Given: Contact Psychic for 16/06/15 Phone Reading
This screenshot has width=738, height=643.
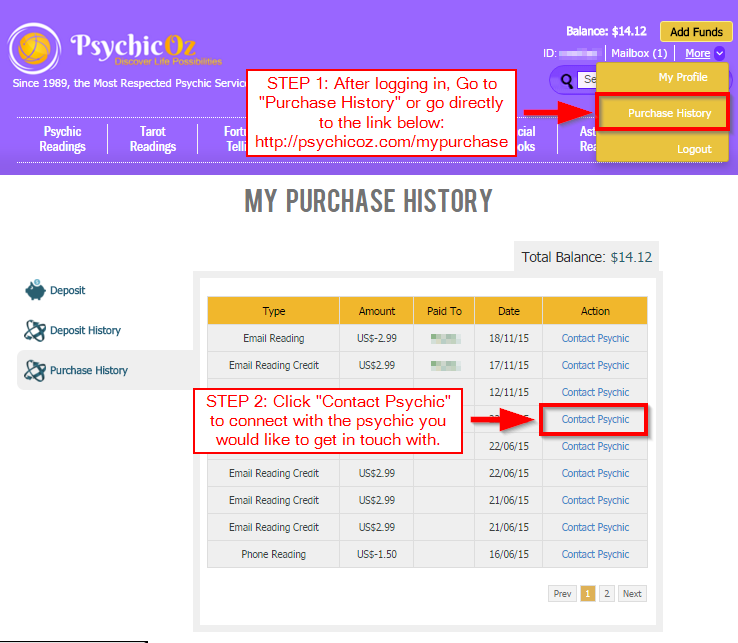Looking at the screenshot, I should [595, 555].
